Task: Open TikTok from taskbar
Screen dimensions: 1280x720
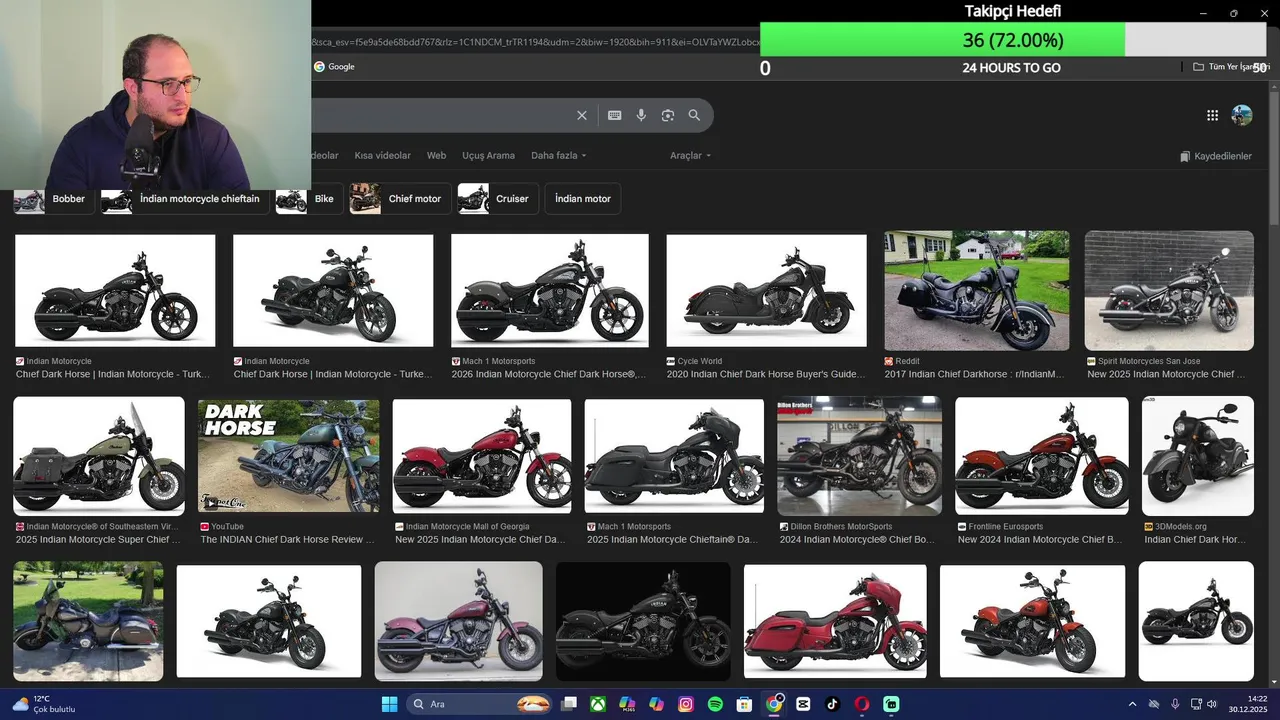Action: (832, 704)
